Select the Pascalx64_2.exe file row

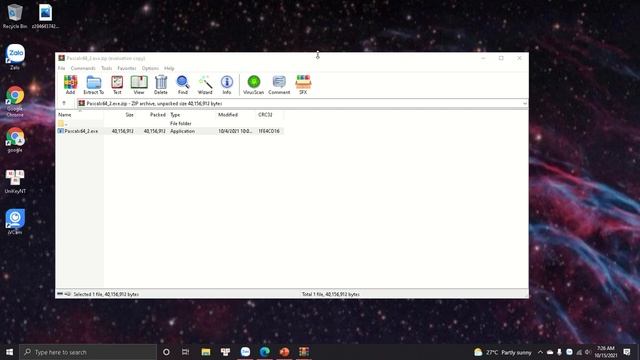[169, 131]
